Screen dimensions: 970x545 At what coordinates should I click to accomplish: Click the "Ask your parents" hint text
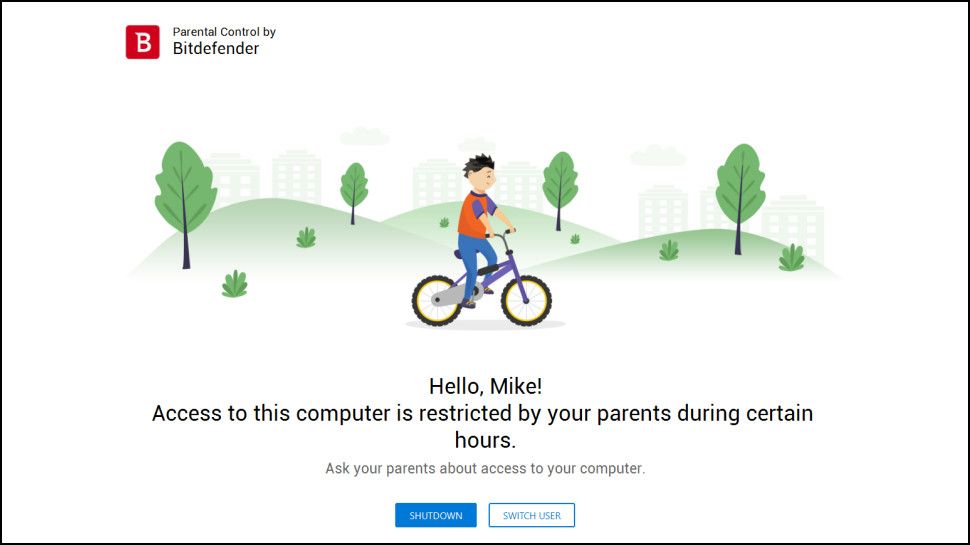[x=485, y=468]
